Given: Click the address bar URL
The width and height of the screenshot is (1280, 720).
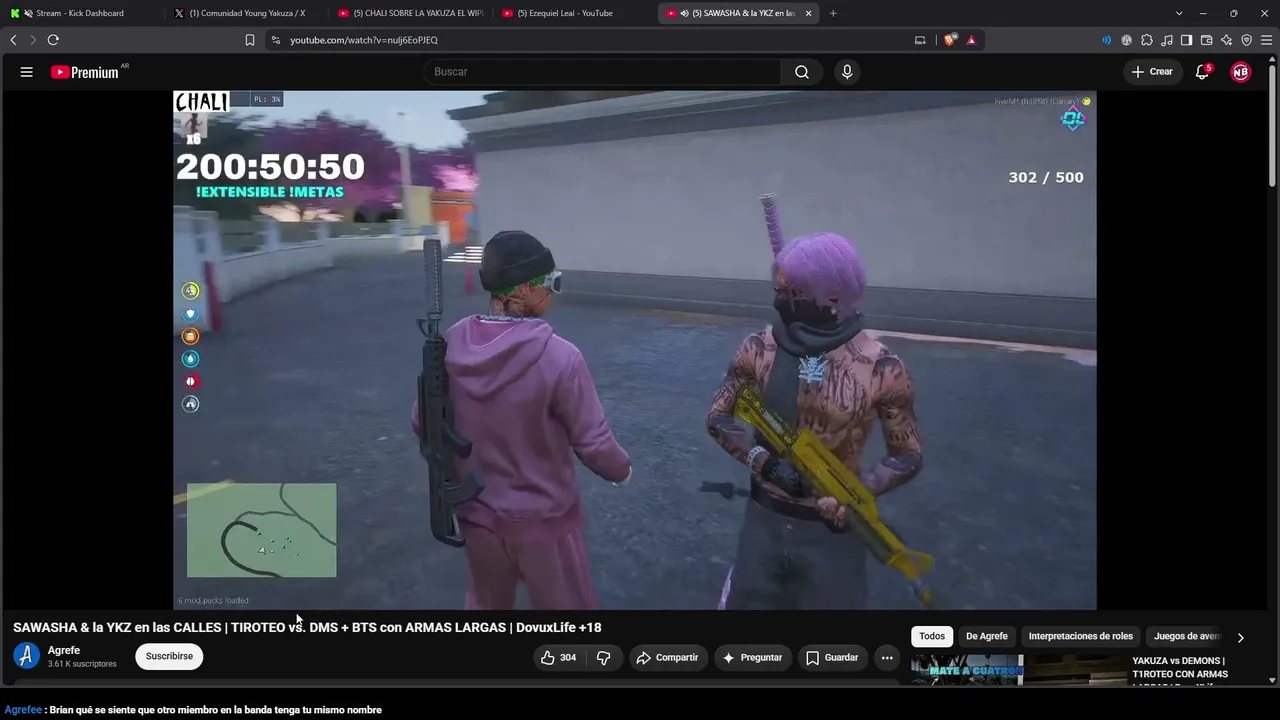Looking at the screenshot, I should (364, 40).
